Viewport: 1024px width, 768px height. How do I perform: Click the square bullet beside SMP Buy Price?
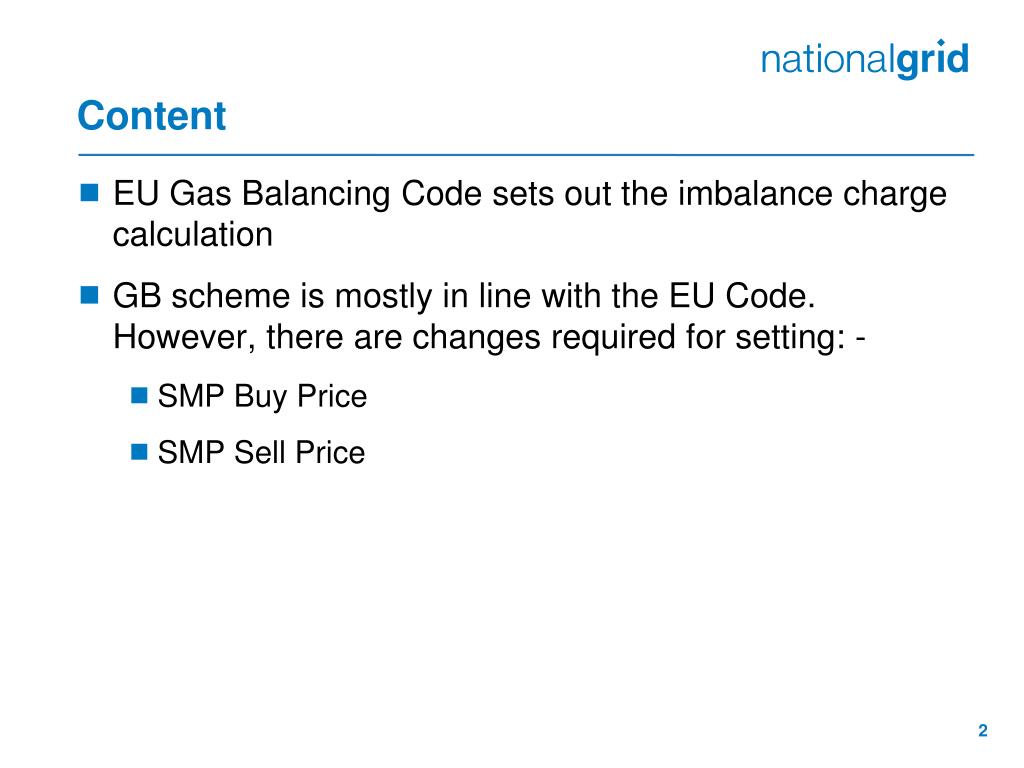[139, 395]
